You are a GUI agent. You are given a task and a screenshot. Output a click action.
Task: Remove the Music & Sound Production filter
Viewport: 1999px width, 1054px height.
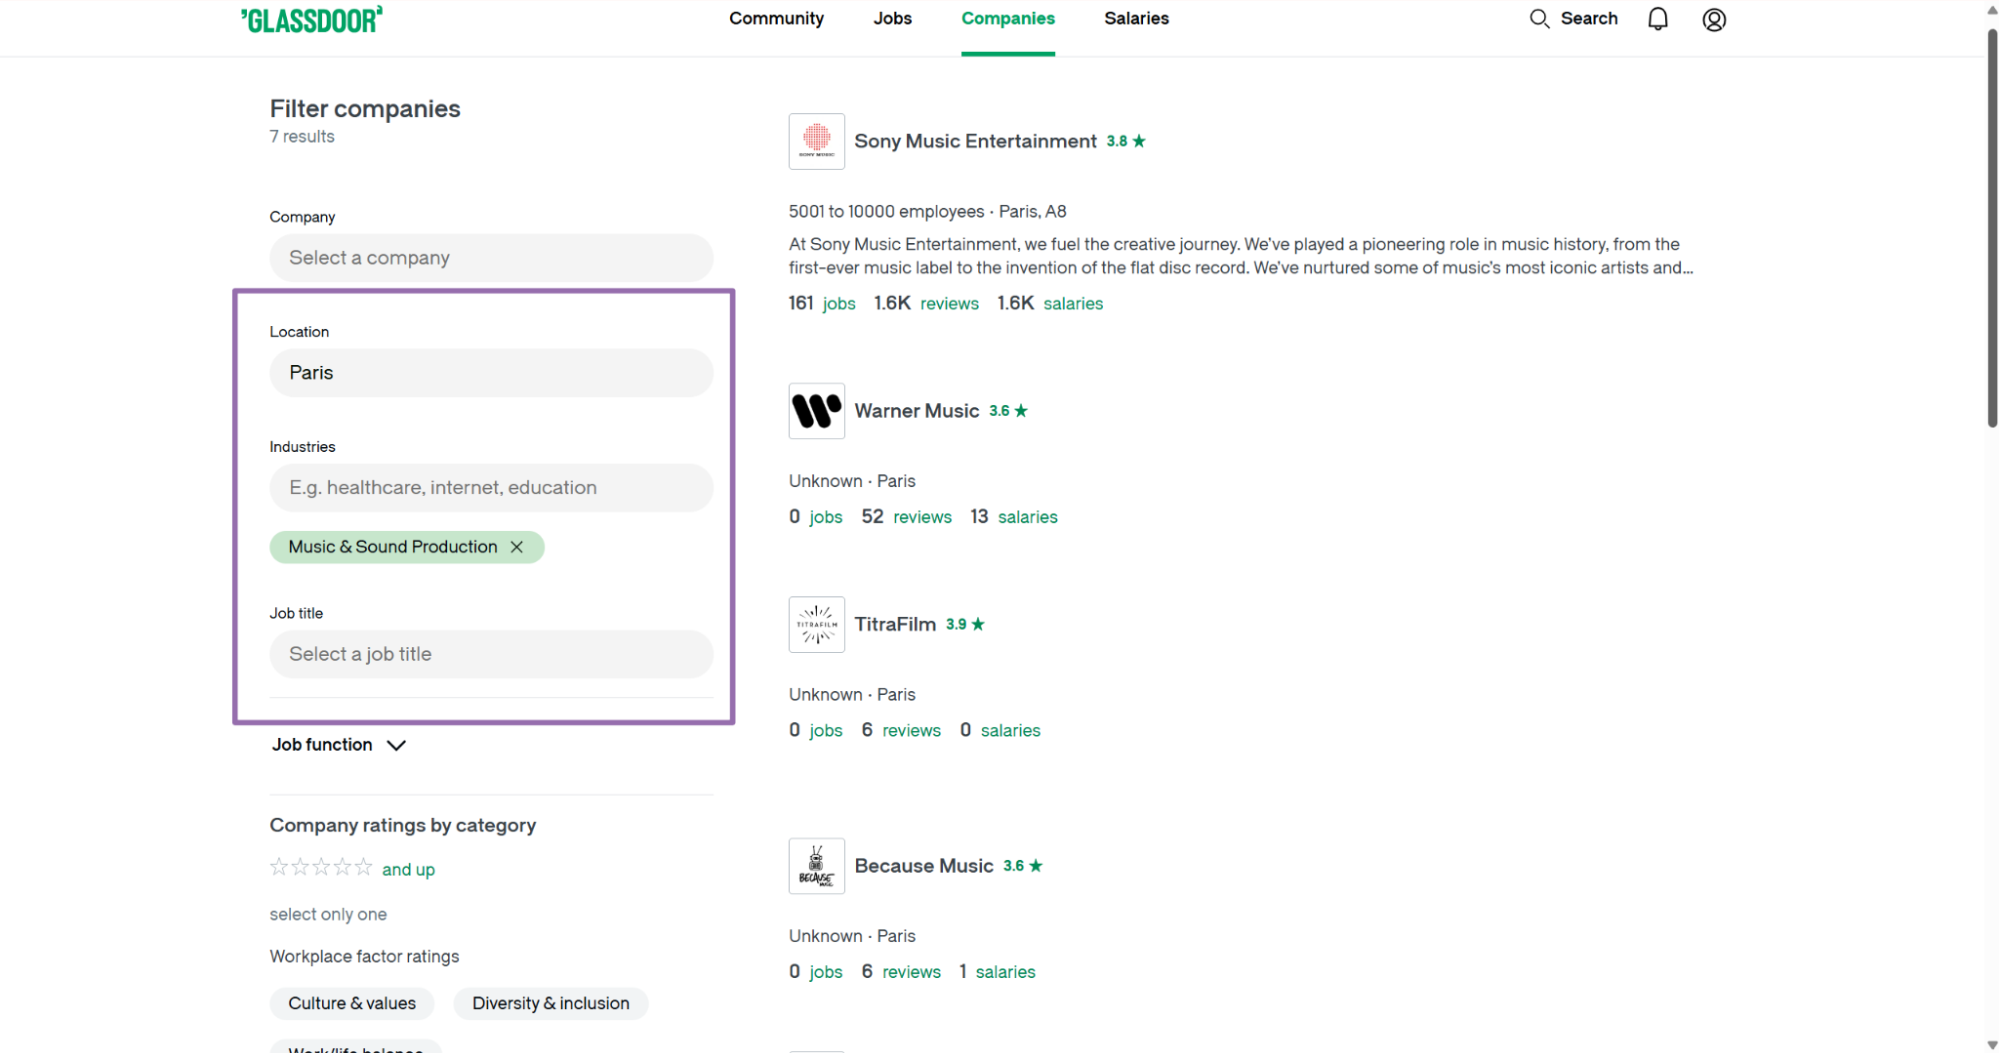(517, 547)
